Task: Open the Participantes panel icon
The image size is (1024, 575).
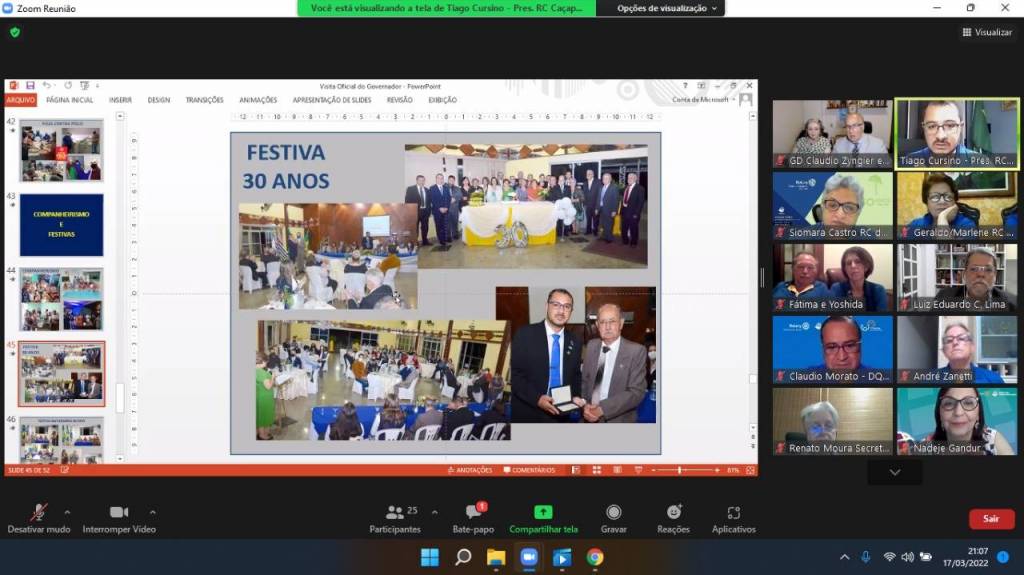Action: (x=394, y=512)
